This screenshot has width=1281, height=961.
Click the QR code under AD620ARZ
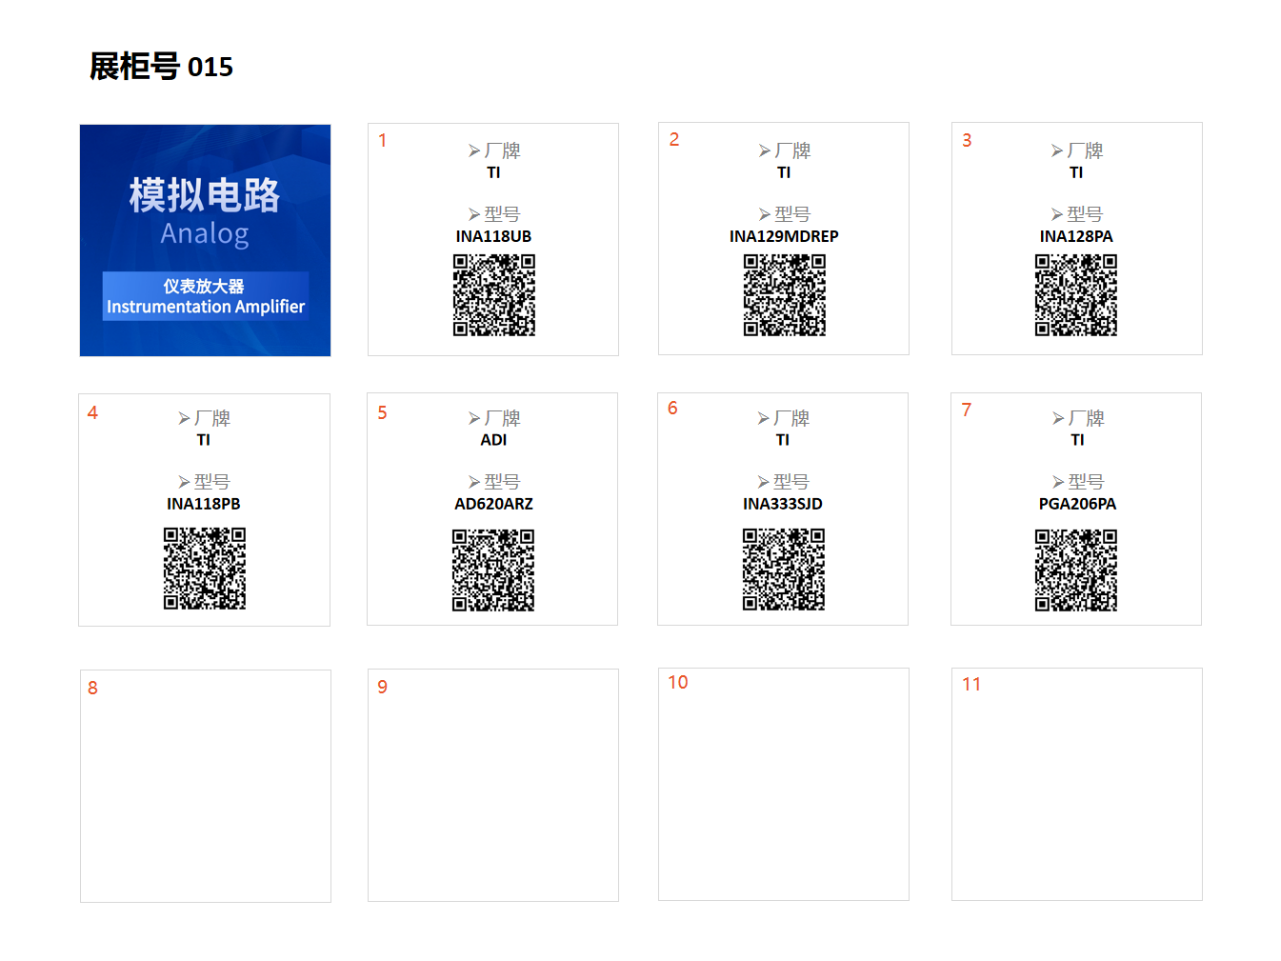click(x=493, y=570)
